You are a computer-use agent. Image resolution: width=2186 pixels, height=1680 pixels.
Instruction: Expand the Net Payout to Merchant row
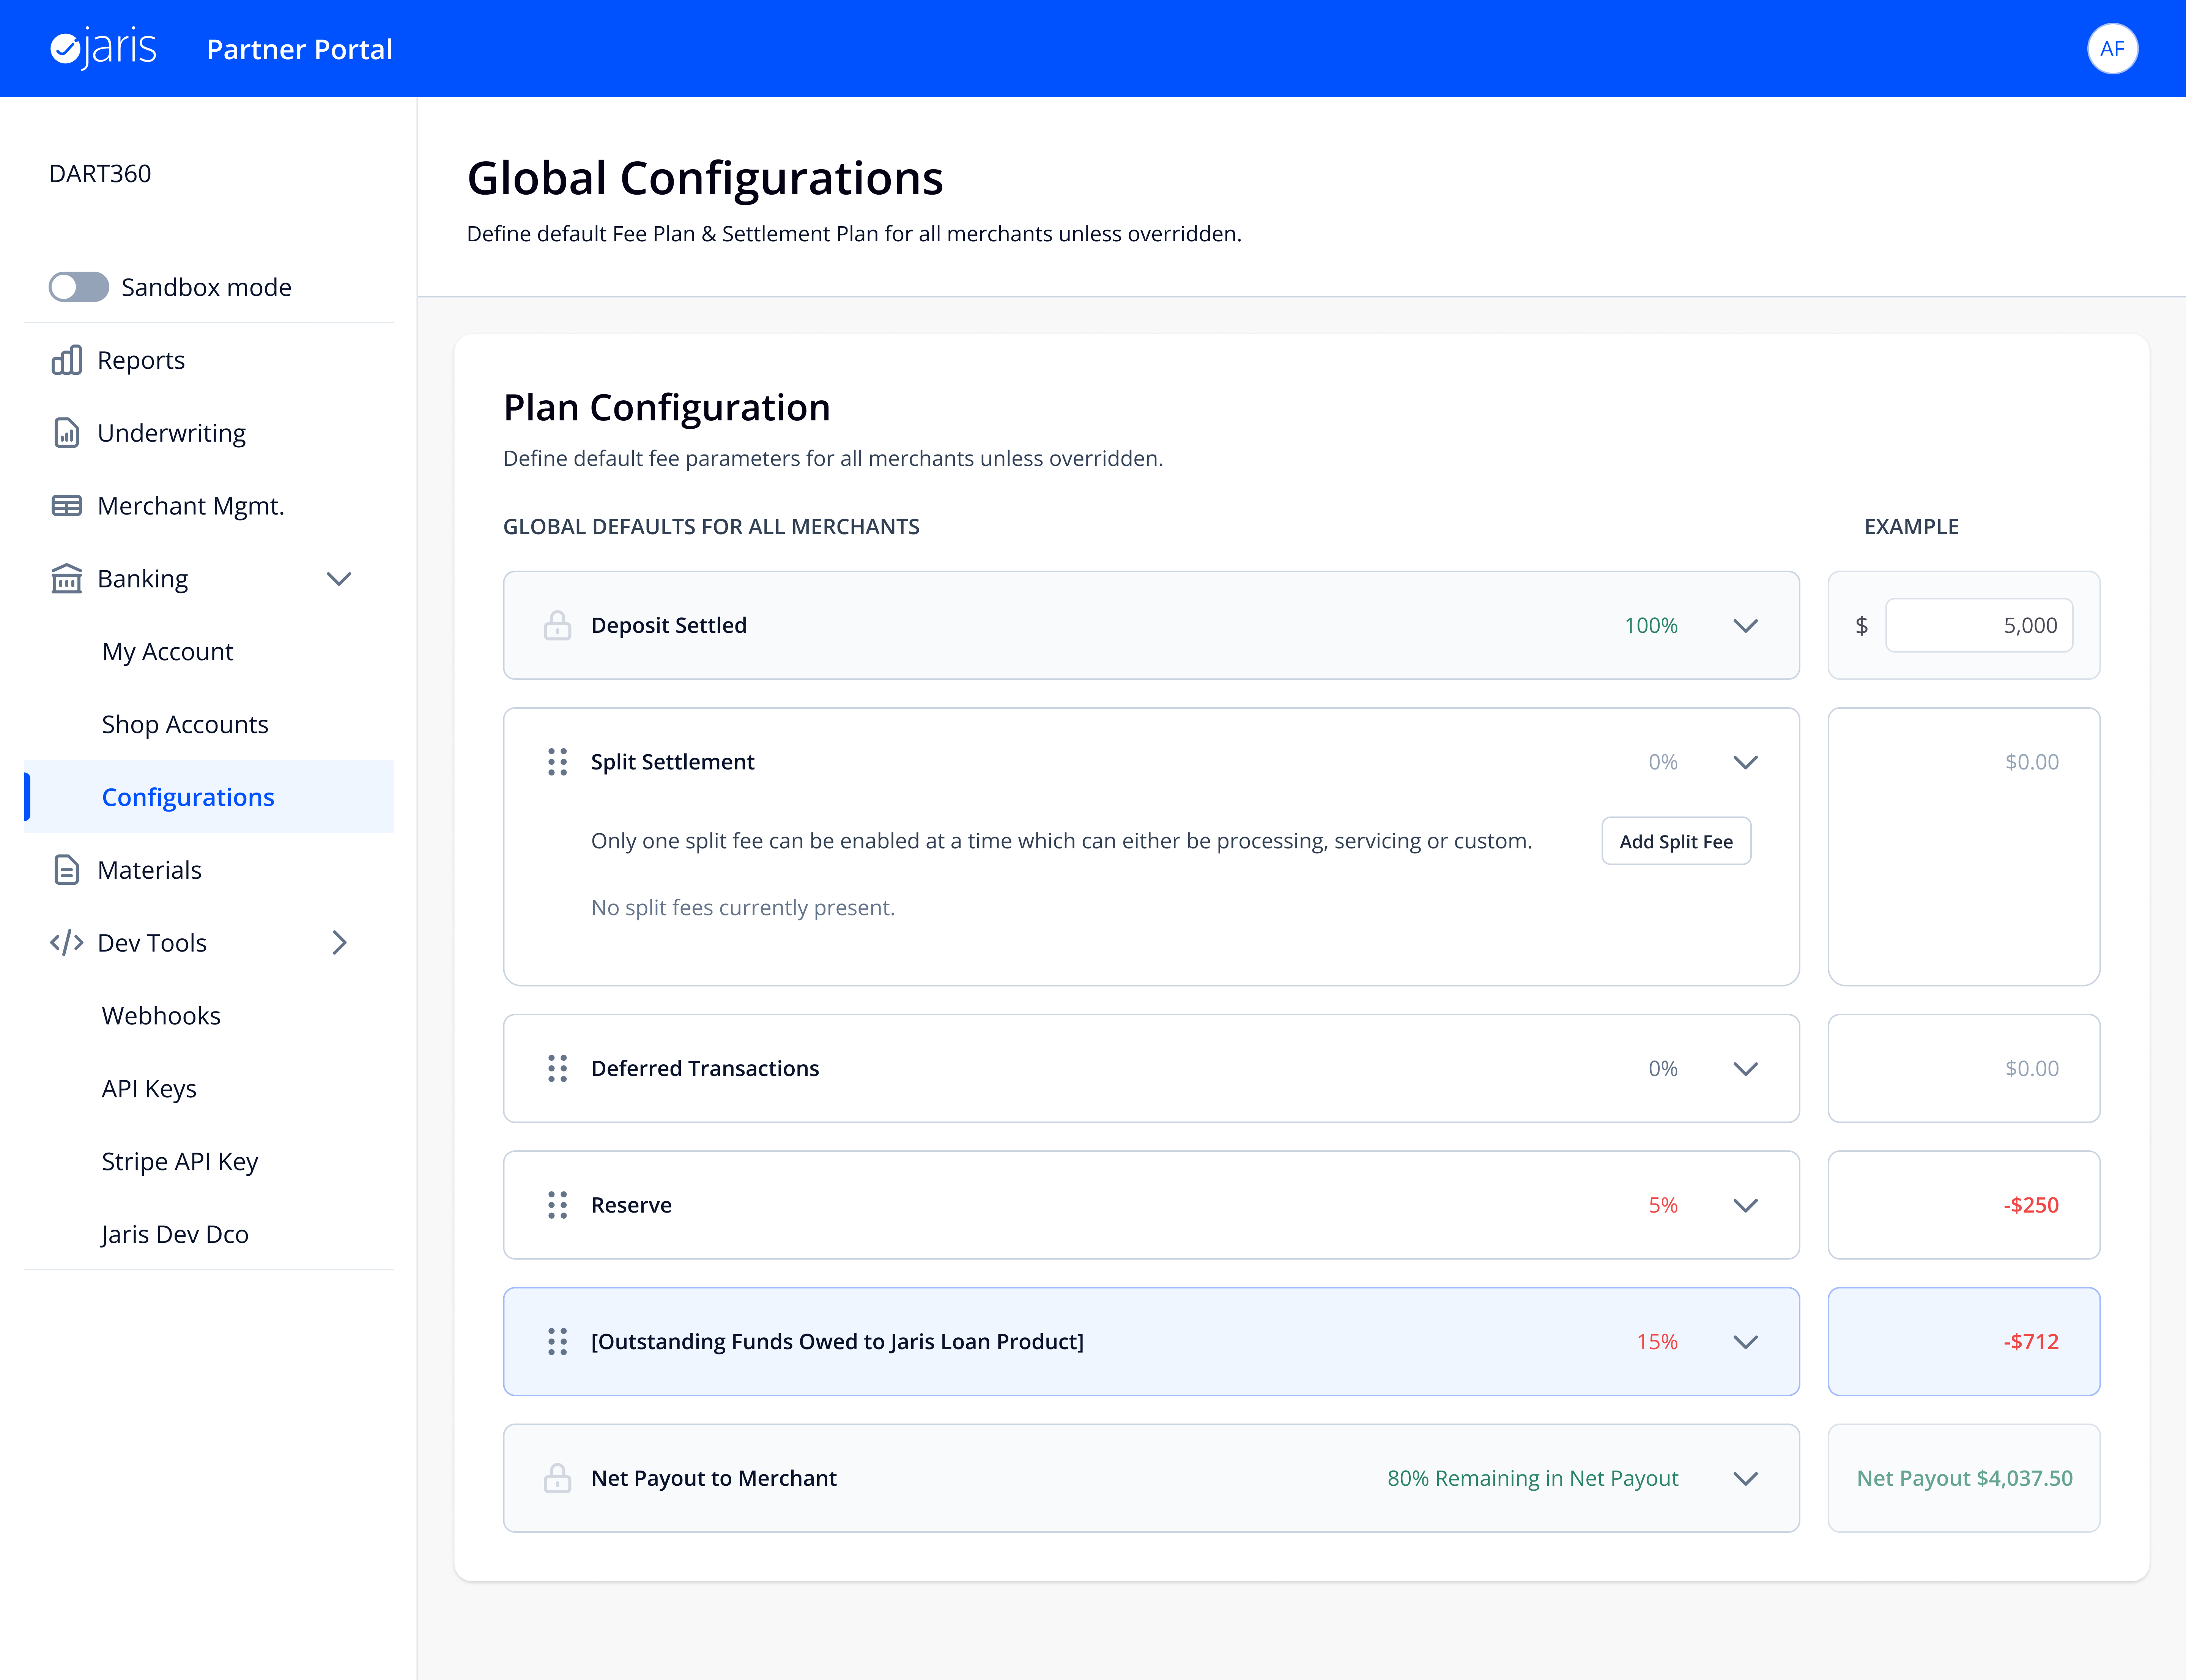pos(1745,1479)
